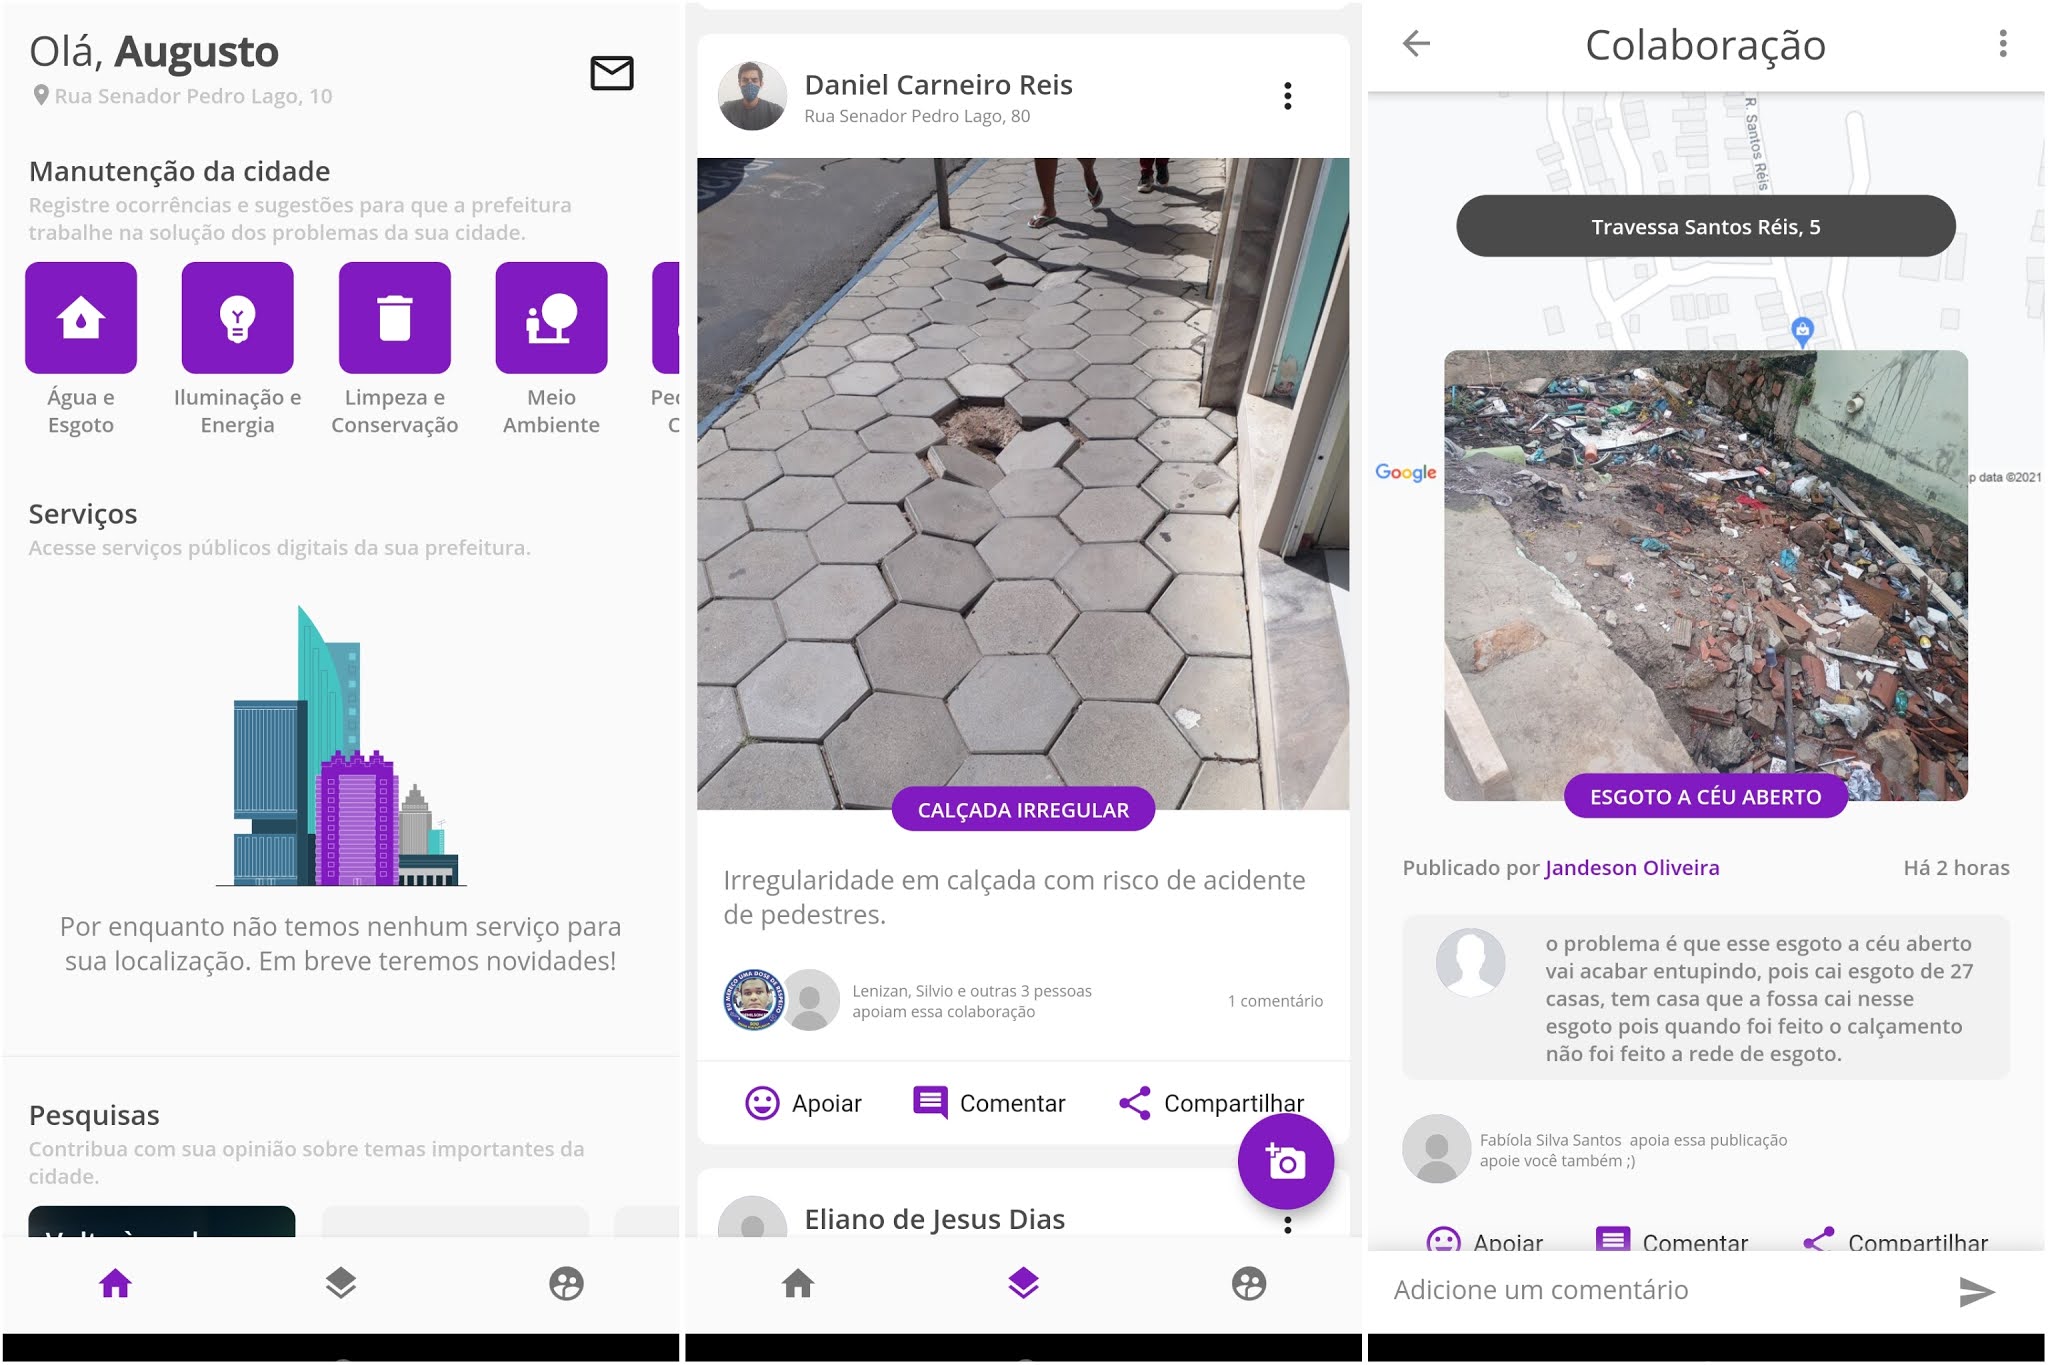Image resolution: width=2048 pixels, height=1365 pixels.
Task: Open the Limpeza e Conservação trash icon
Action: pyautogui.click(x=394, y=318)
